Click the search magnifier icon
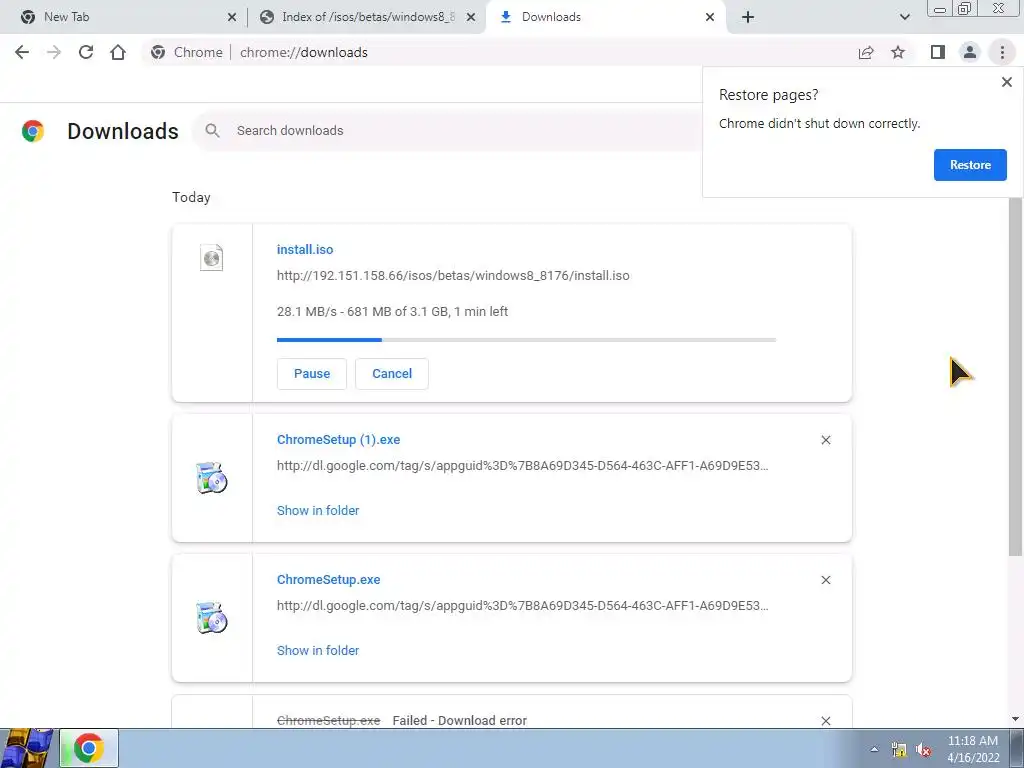The height and width of the screenshot is (768, 1024). pos(212,131)
